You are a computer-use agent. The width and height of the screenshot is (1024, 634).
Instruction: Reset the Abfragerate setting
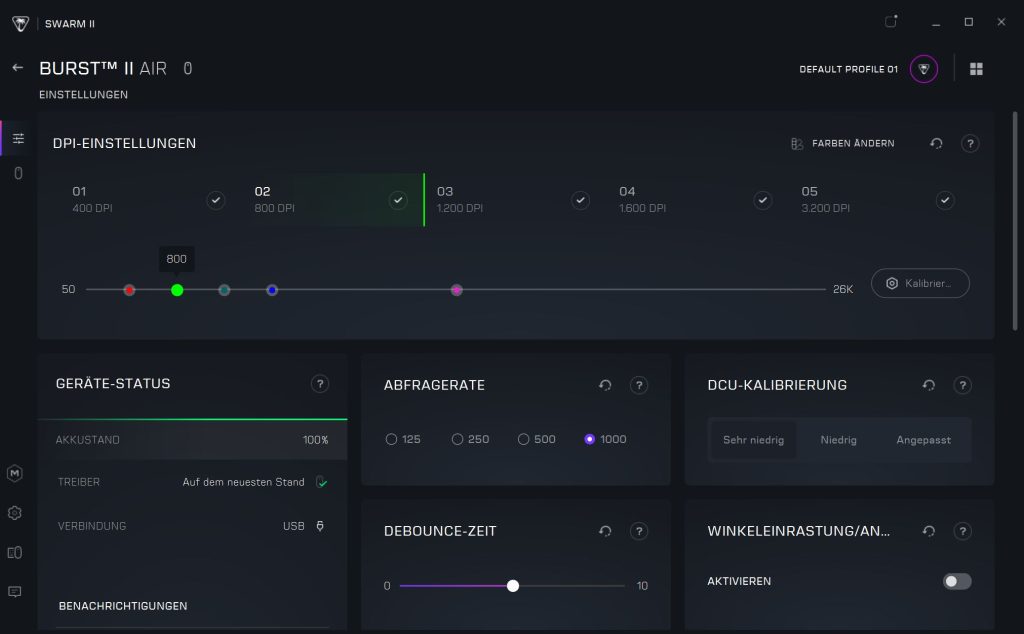click(605, 385)
